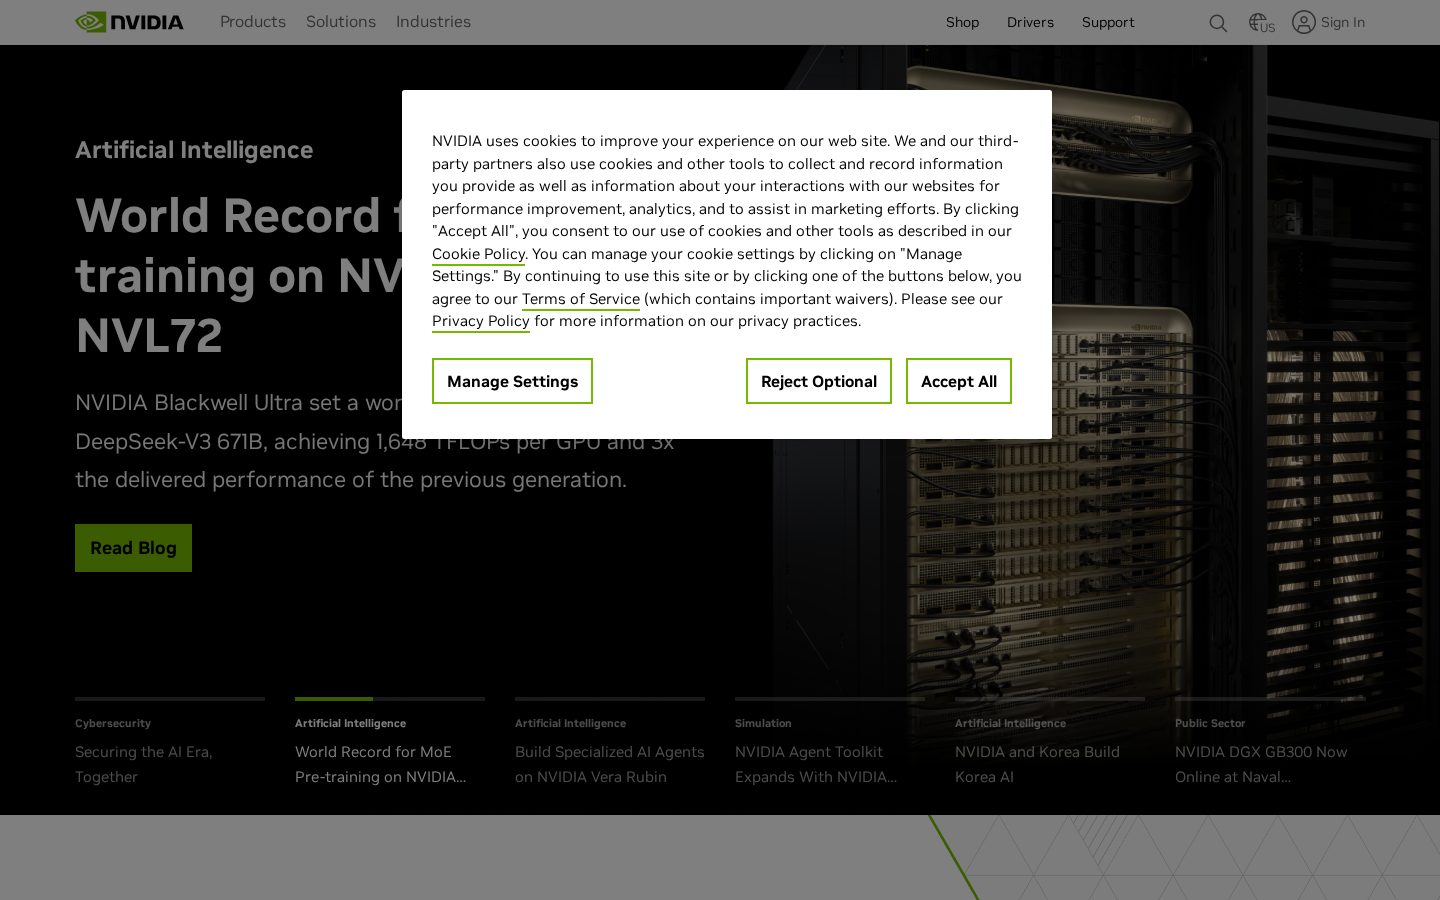Open the Products menu
The width and height of the screenshot is (1440, 900).
(x=253, y=22)
